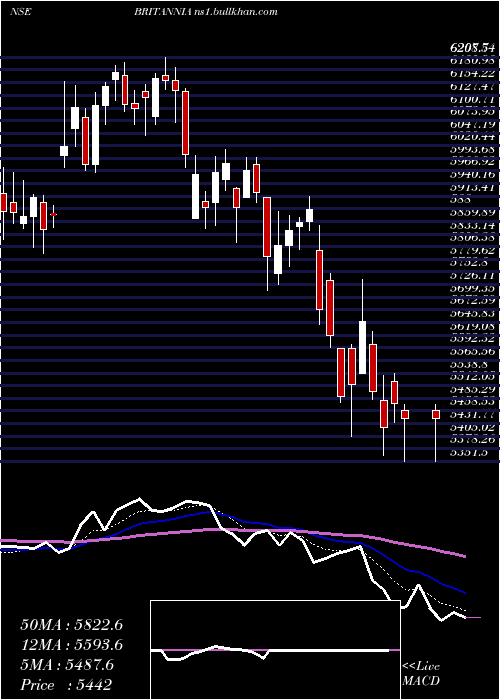The height and width of the screenshot is (700, 500).
Task: Select the 5966.92 price axis label
Action: point(473,162)
